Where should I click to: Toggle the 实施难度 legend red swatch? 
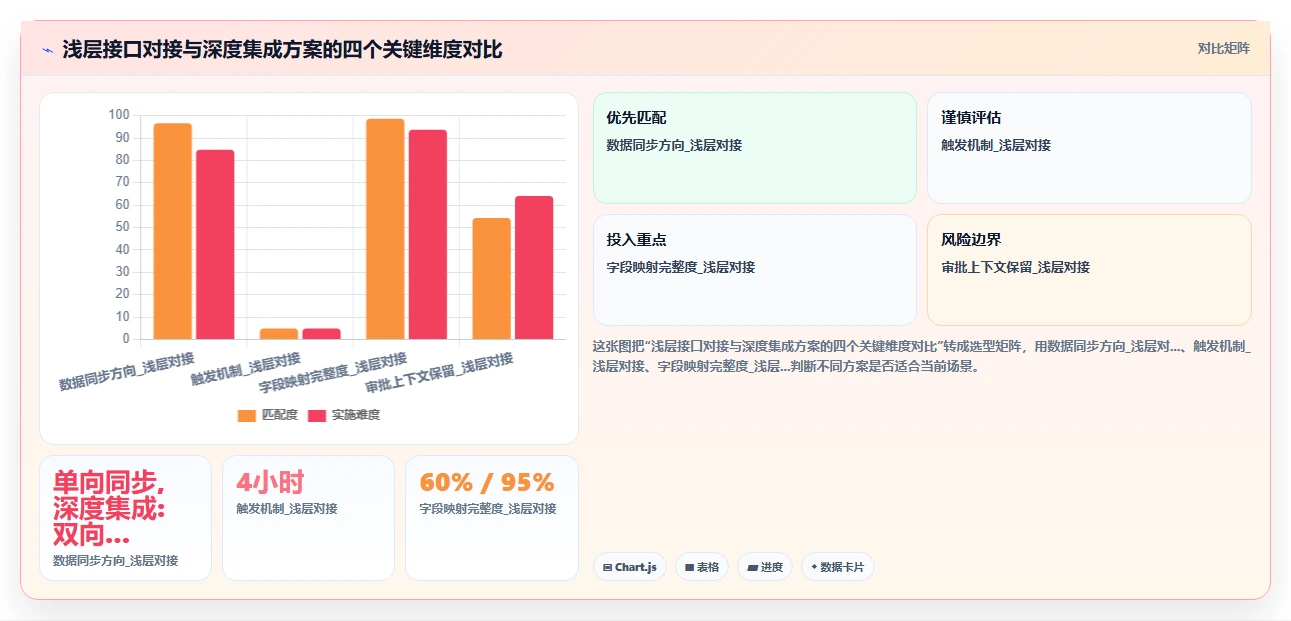click(317, 415)
